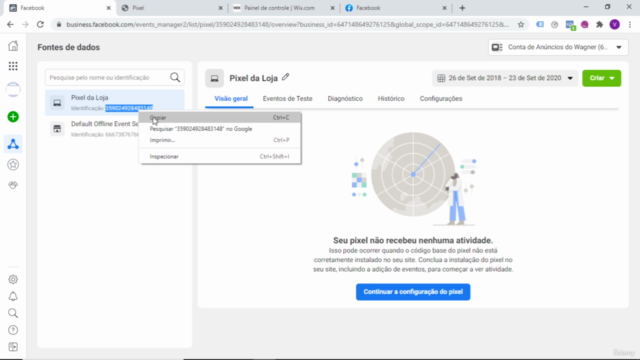Click the report a problem icon at sidebar bottom
Viewport: 640px width, 360px height.
pyautogui.click(x=13, y=347)
